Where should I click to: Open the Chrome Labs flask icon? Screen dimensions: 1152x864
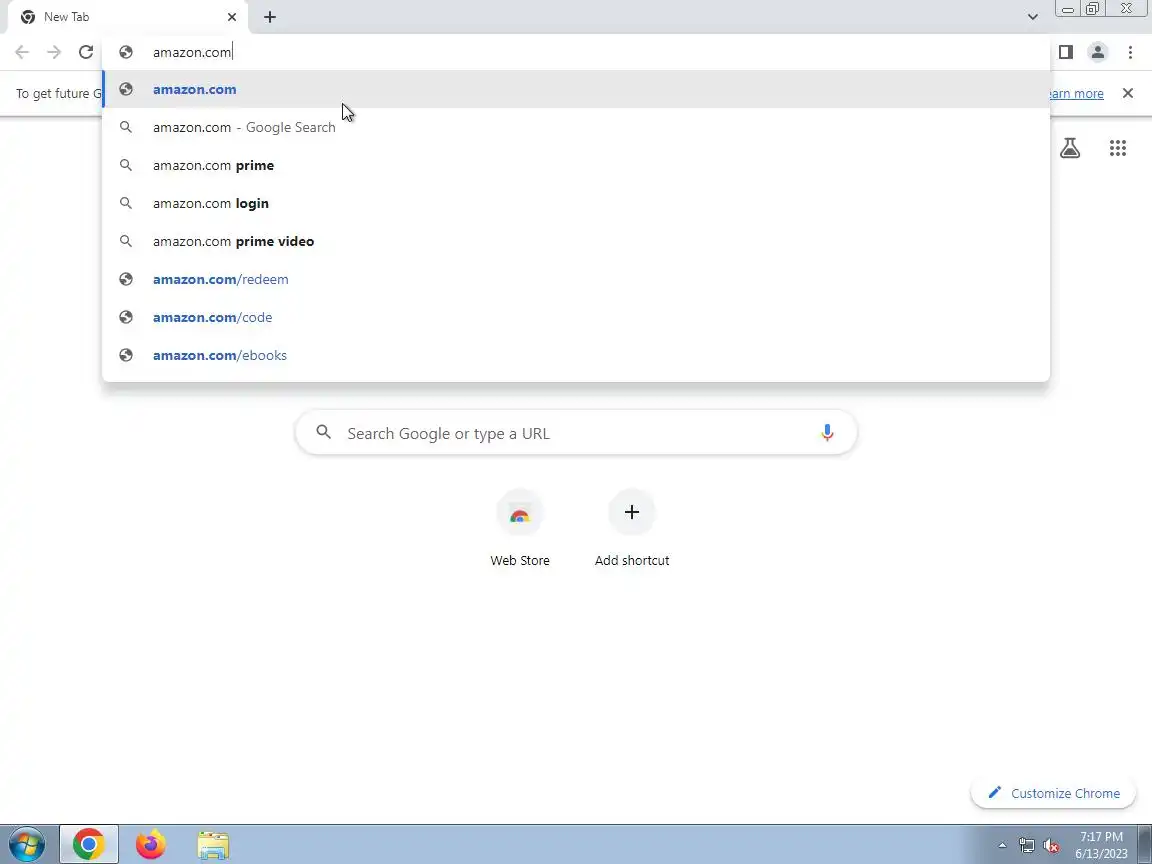tap(1070, 148)
